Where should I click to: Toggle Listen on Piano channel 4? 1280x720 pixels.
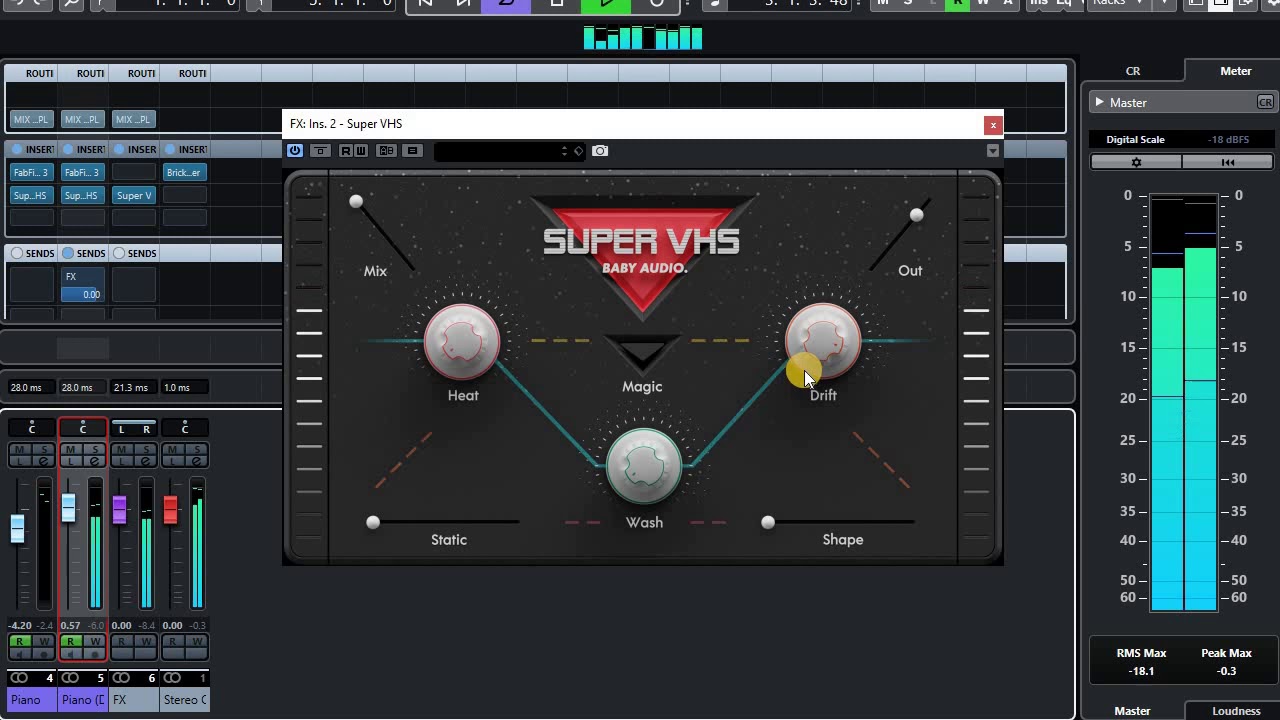pyautogui.click(x=20, y=461)
